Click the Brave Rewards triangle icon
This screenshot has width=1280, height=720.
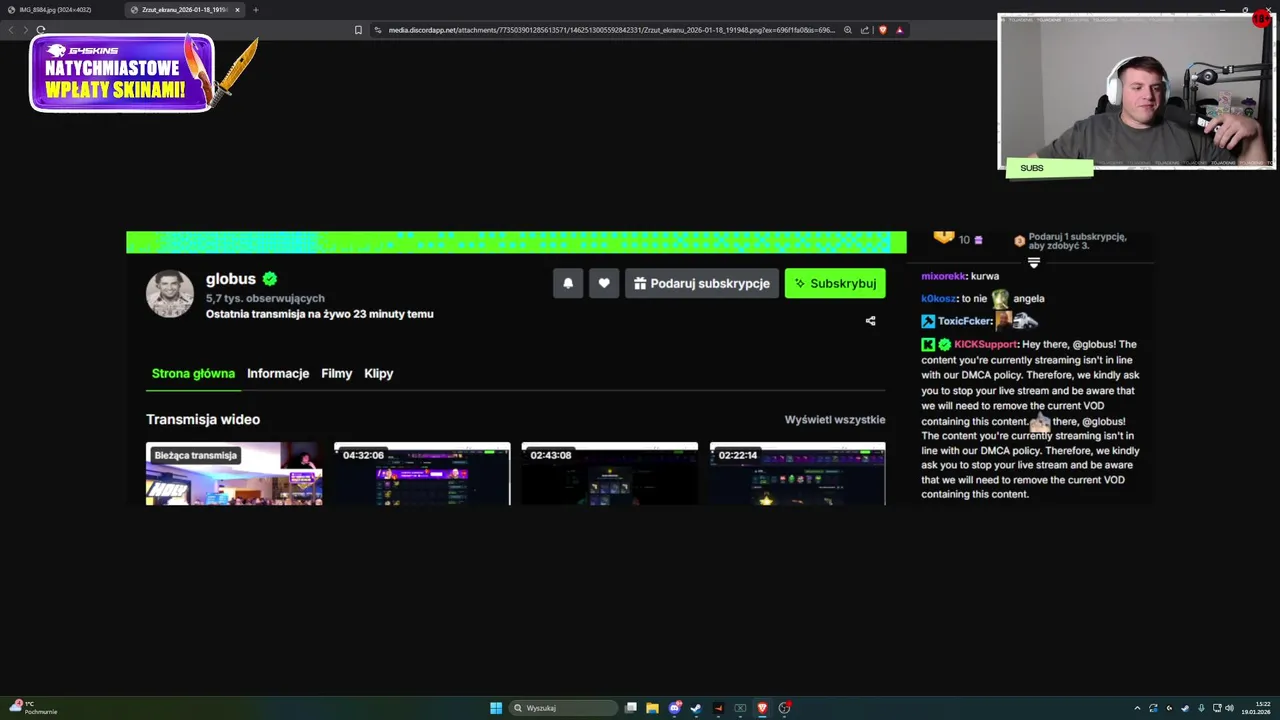899,30
